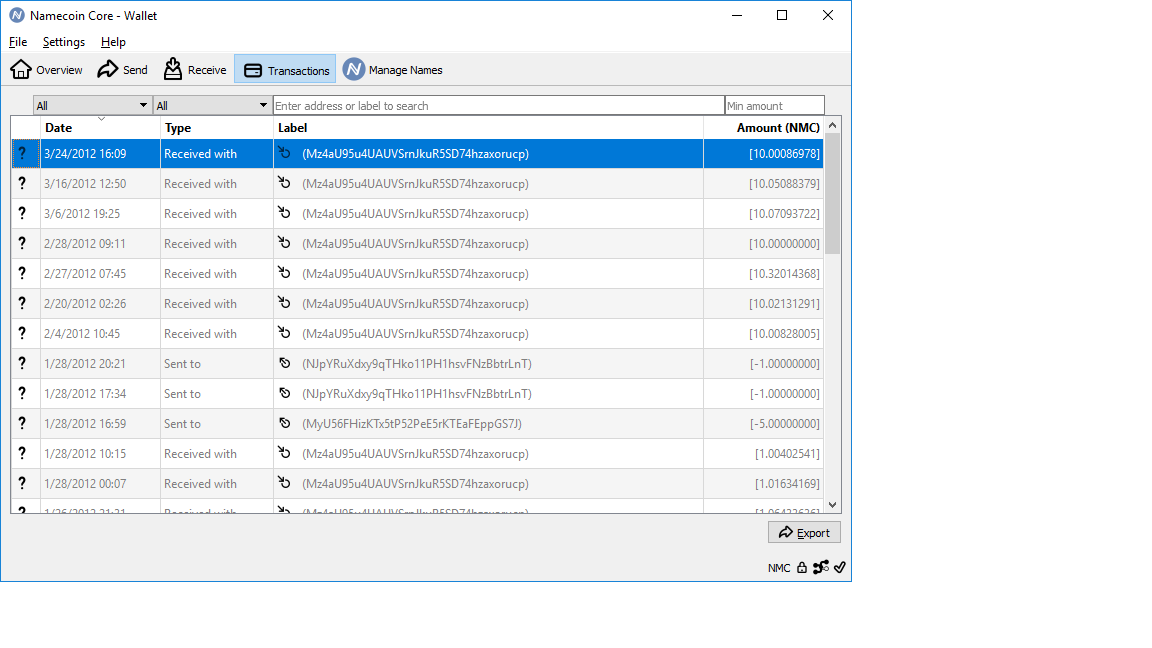Select date 2/20/2012 02:26 cell
This screenshot has height=648, width=1152.
click(x=100, y=303)
